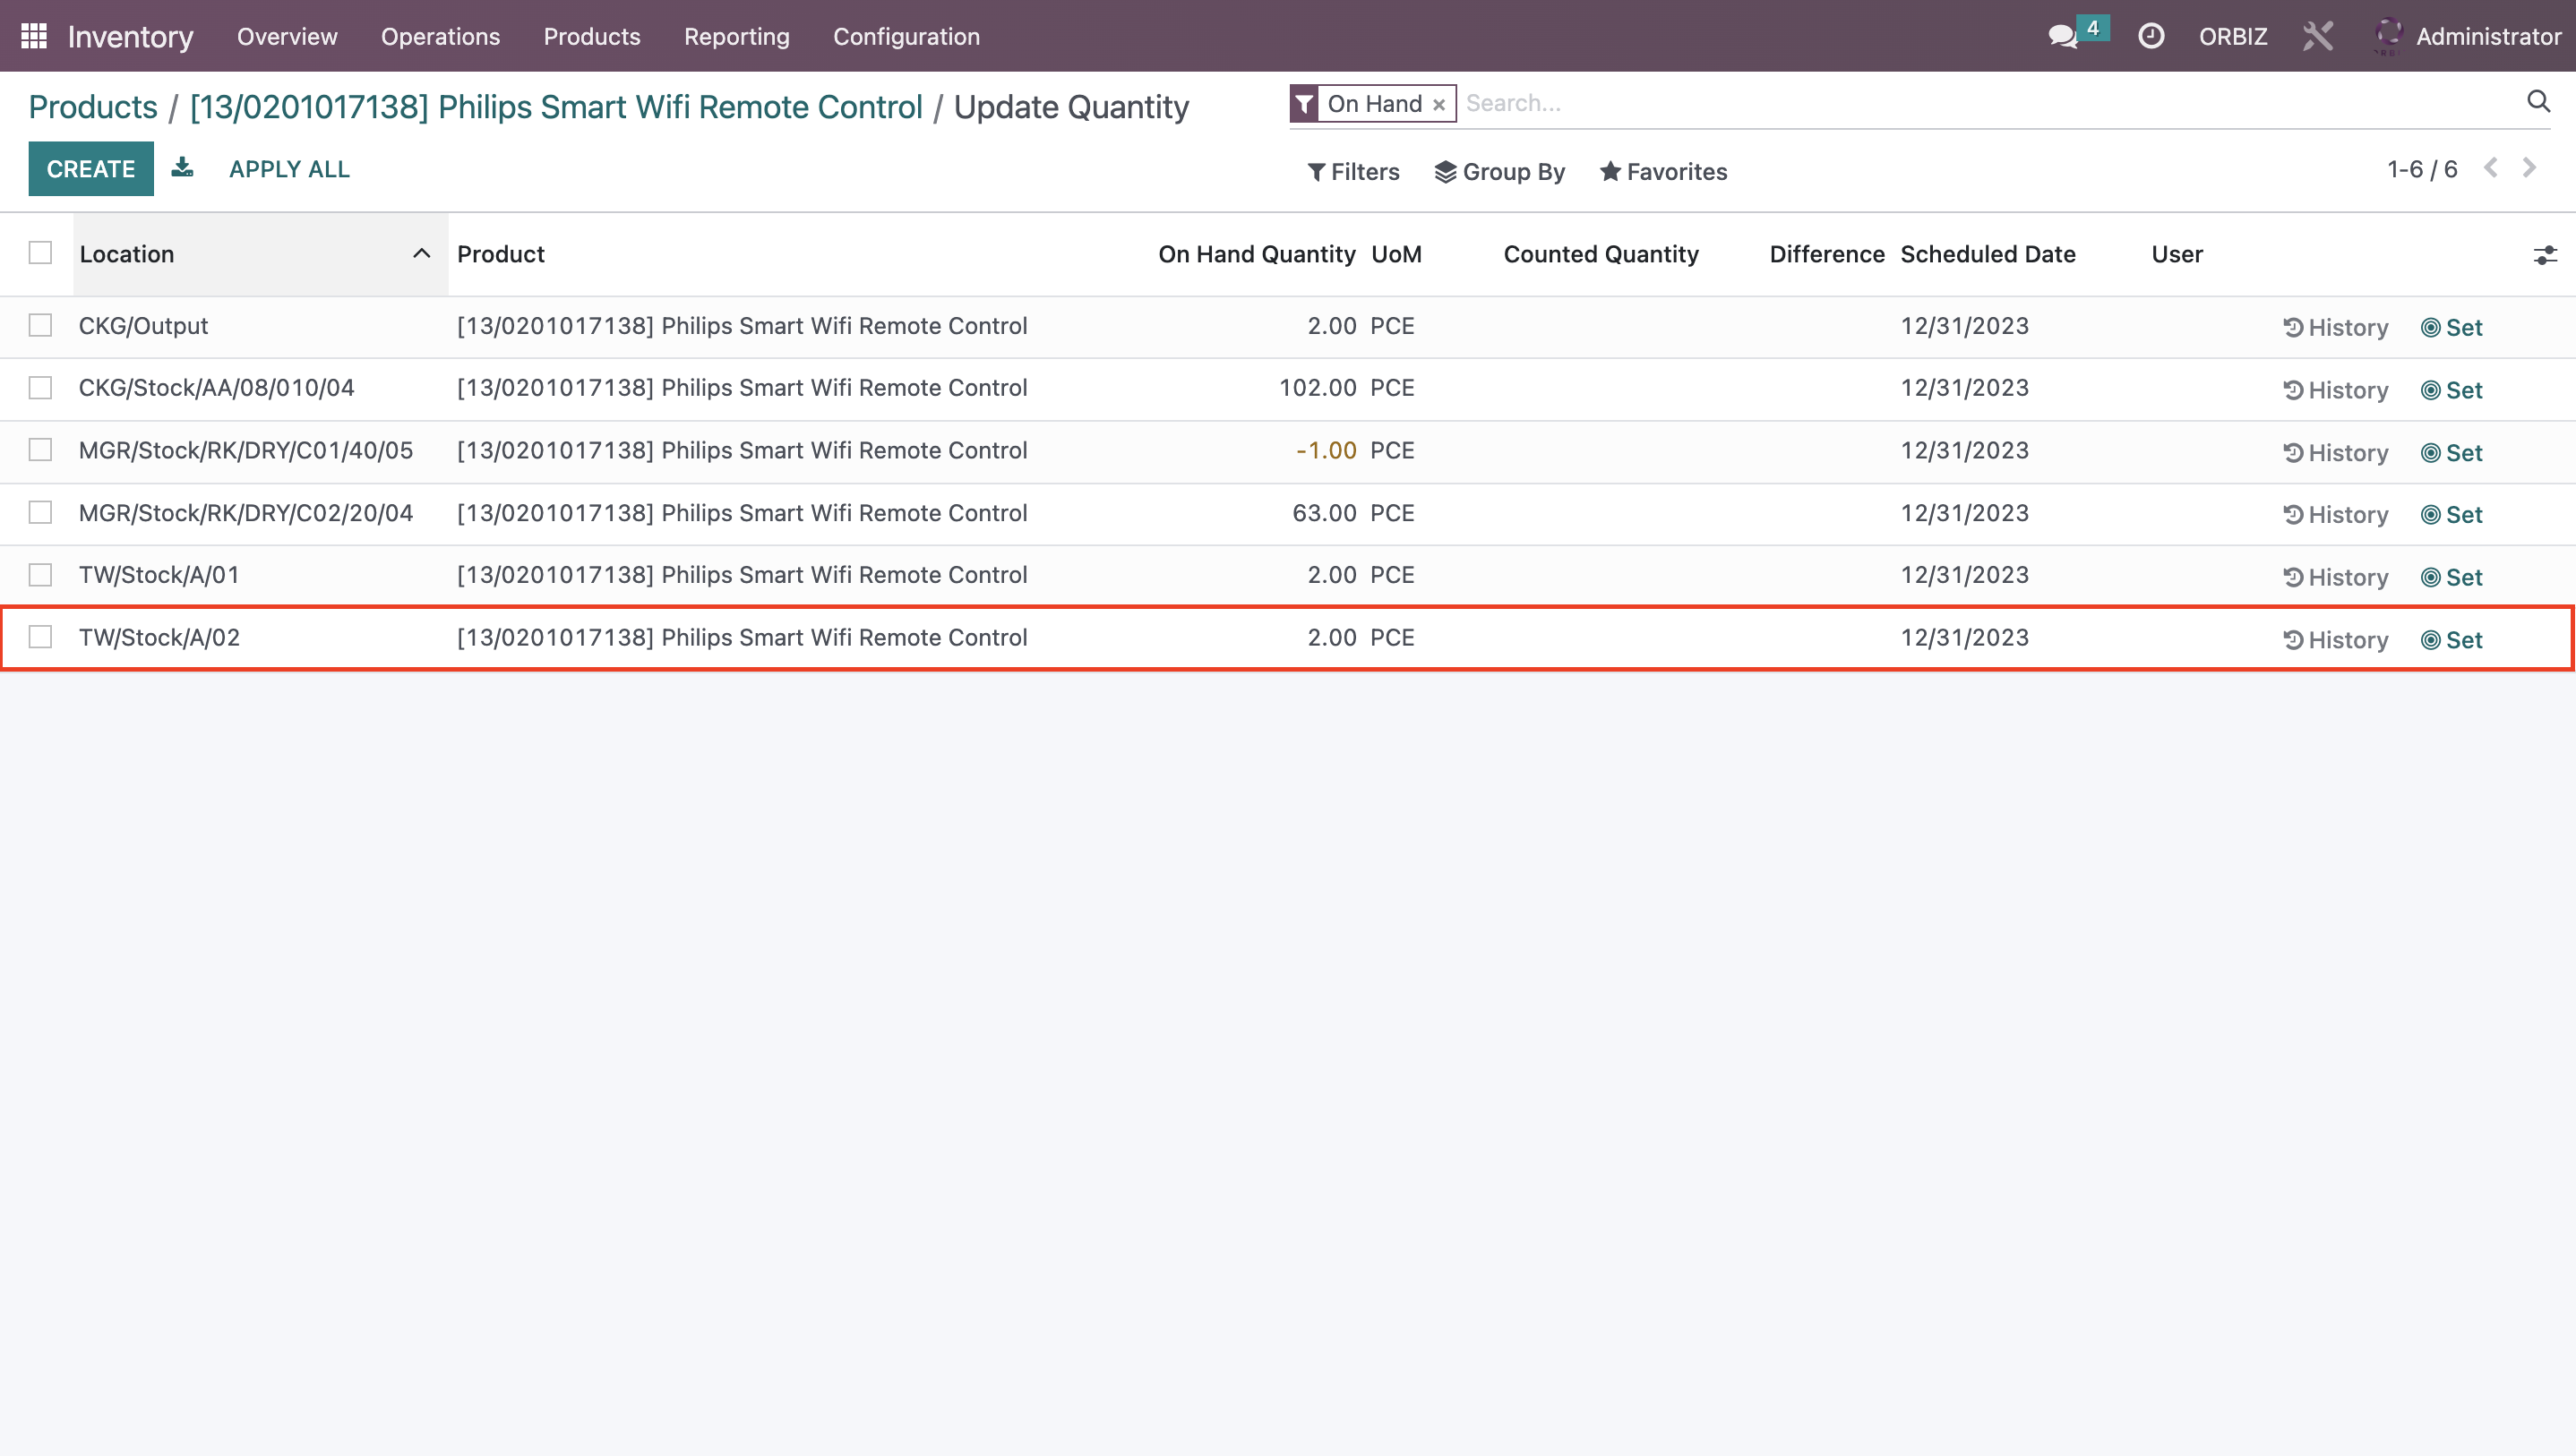Click the column settings icon on far right
Viewport: 2576px width, 1456px height.
(2546, 253)
